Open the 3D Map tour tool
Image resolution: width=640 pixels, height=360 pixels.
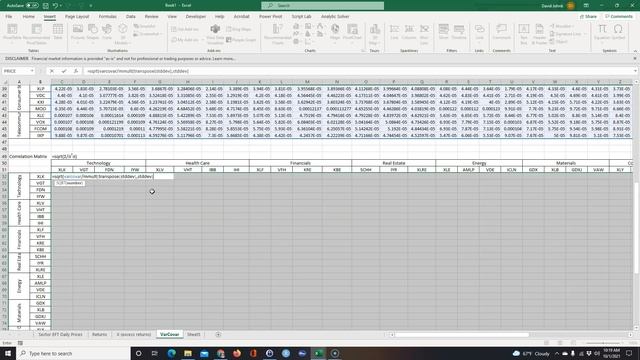pyautogui.click(x=374, y=33)
